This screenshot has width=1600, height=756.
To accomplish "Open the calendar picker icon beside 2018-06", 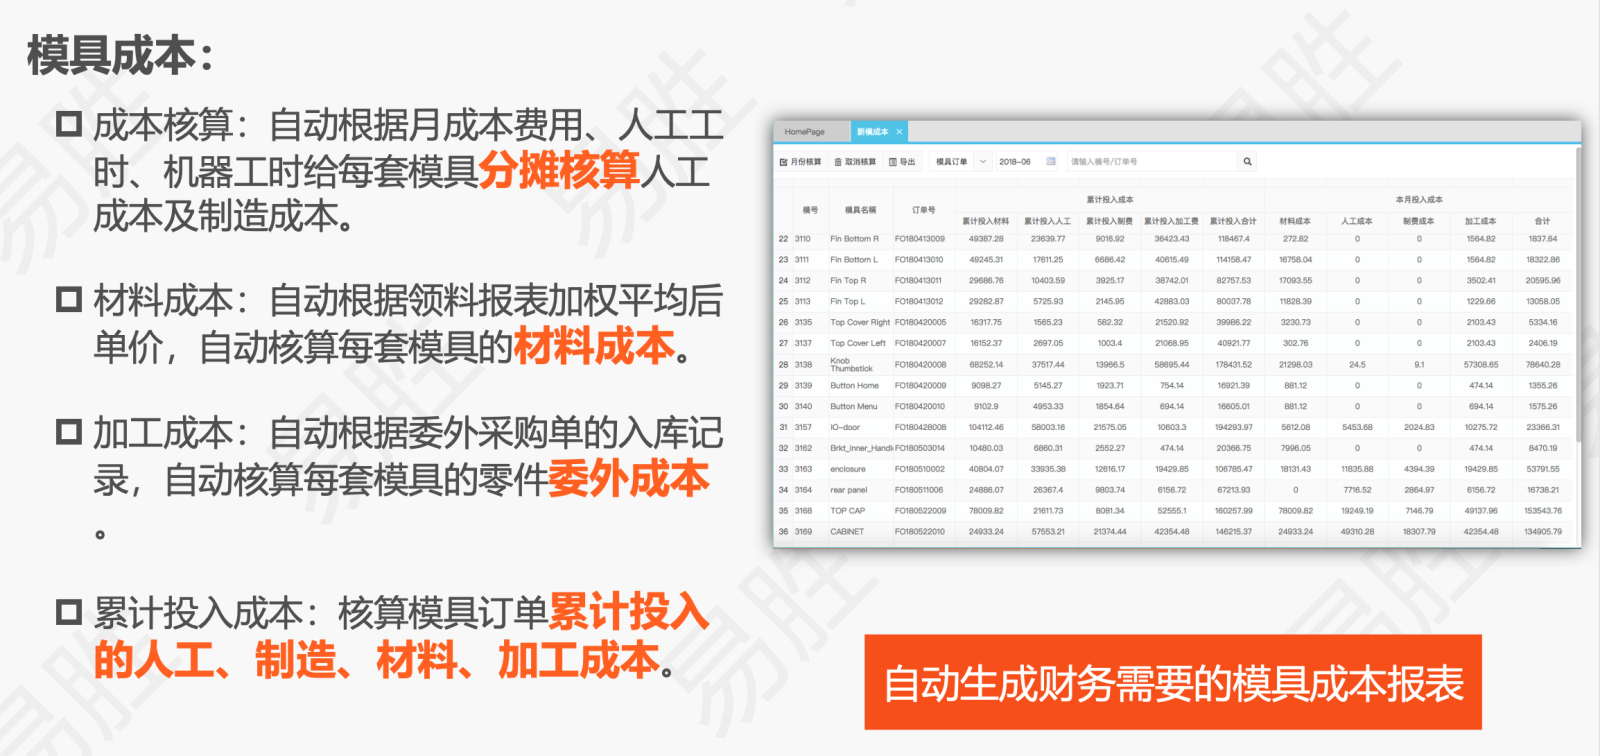I will 1051,161.
